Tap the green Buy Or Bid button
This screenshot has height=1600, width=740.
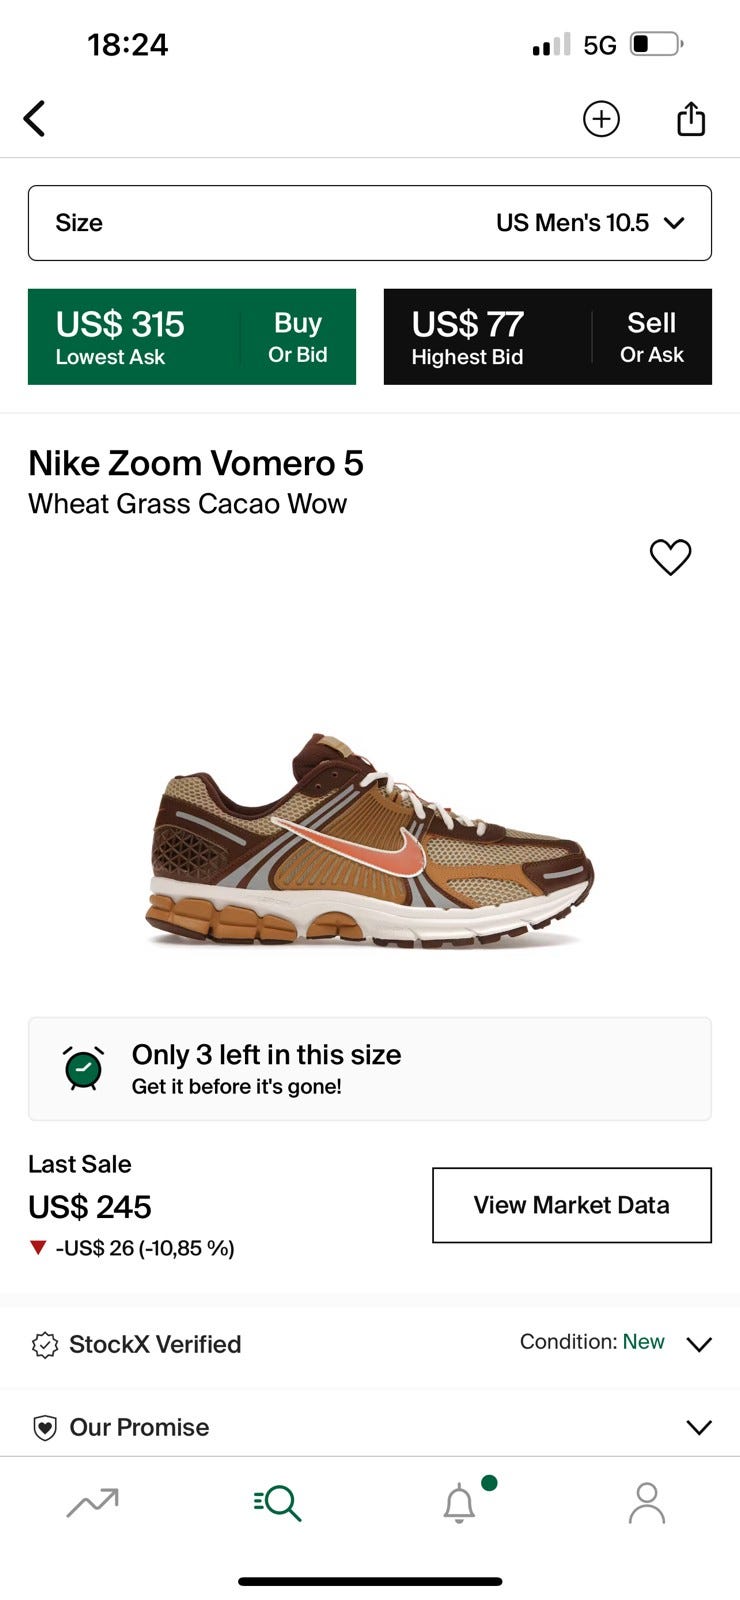192,337
